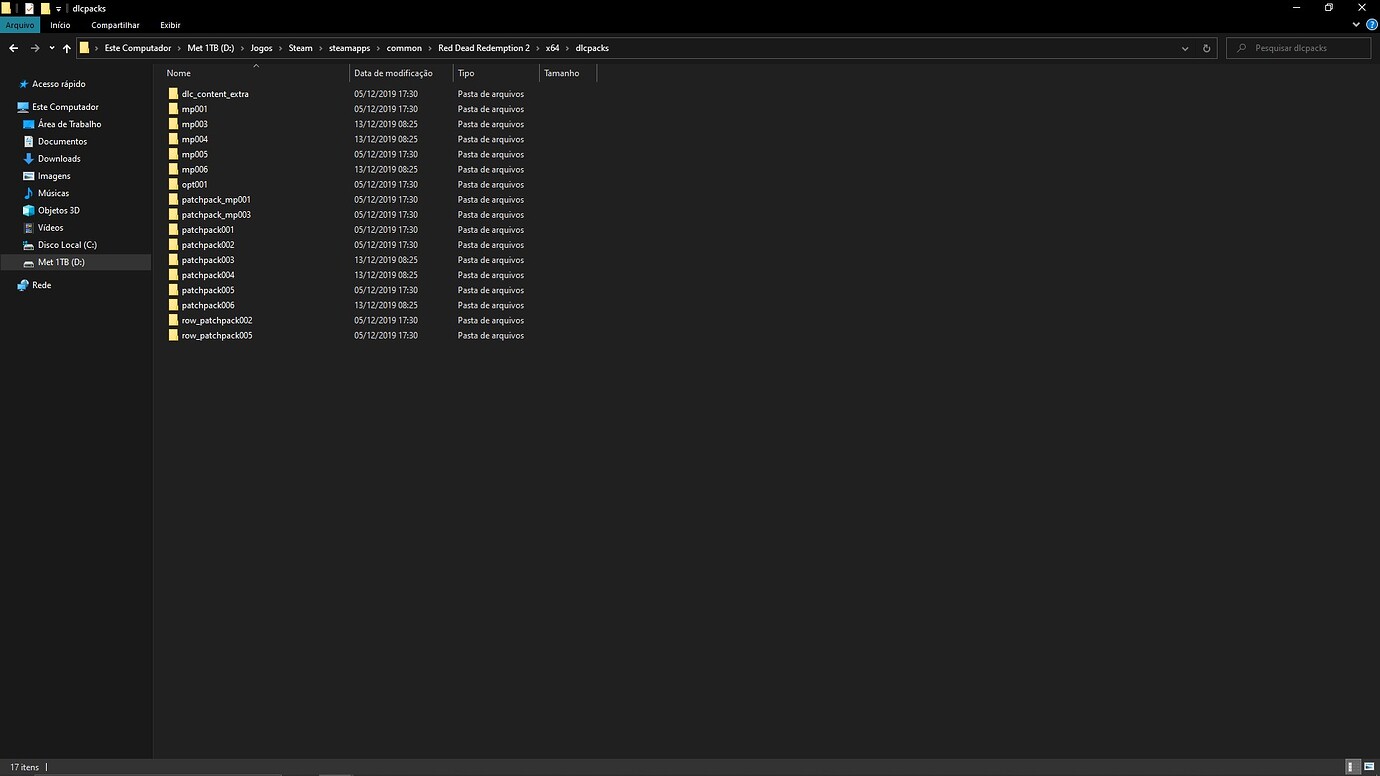The image size is (1380, 776).
Task: Expand the recent locations dropdown beside forward arrow
Action: (51, 48)
